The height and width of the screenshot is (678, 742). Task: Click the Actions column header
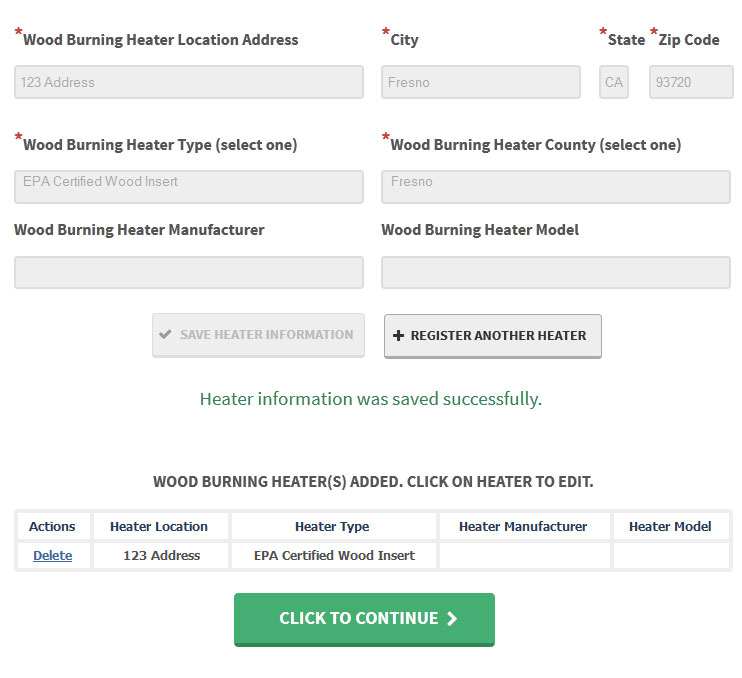point(52,527)
